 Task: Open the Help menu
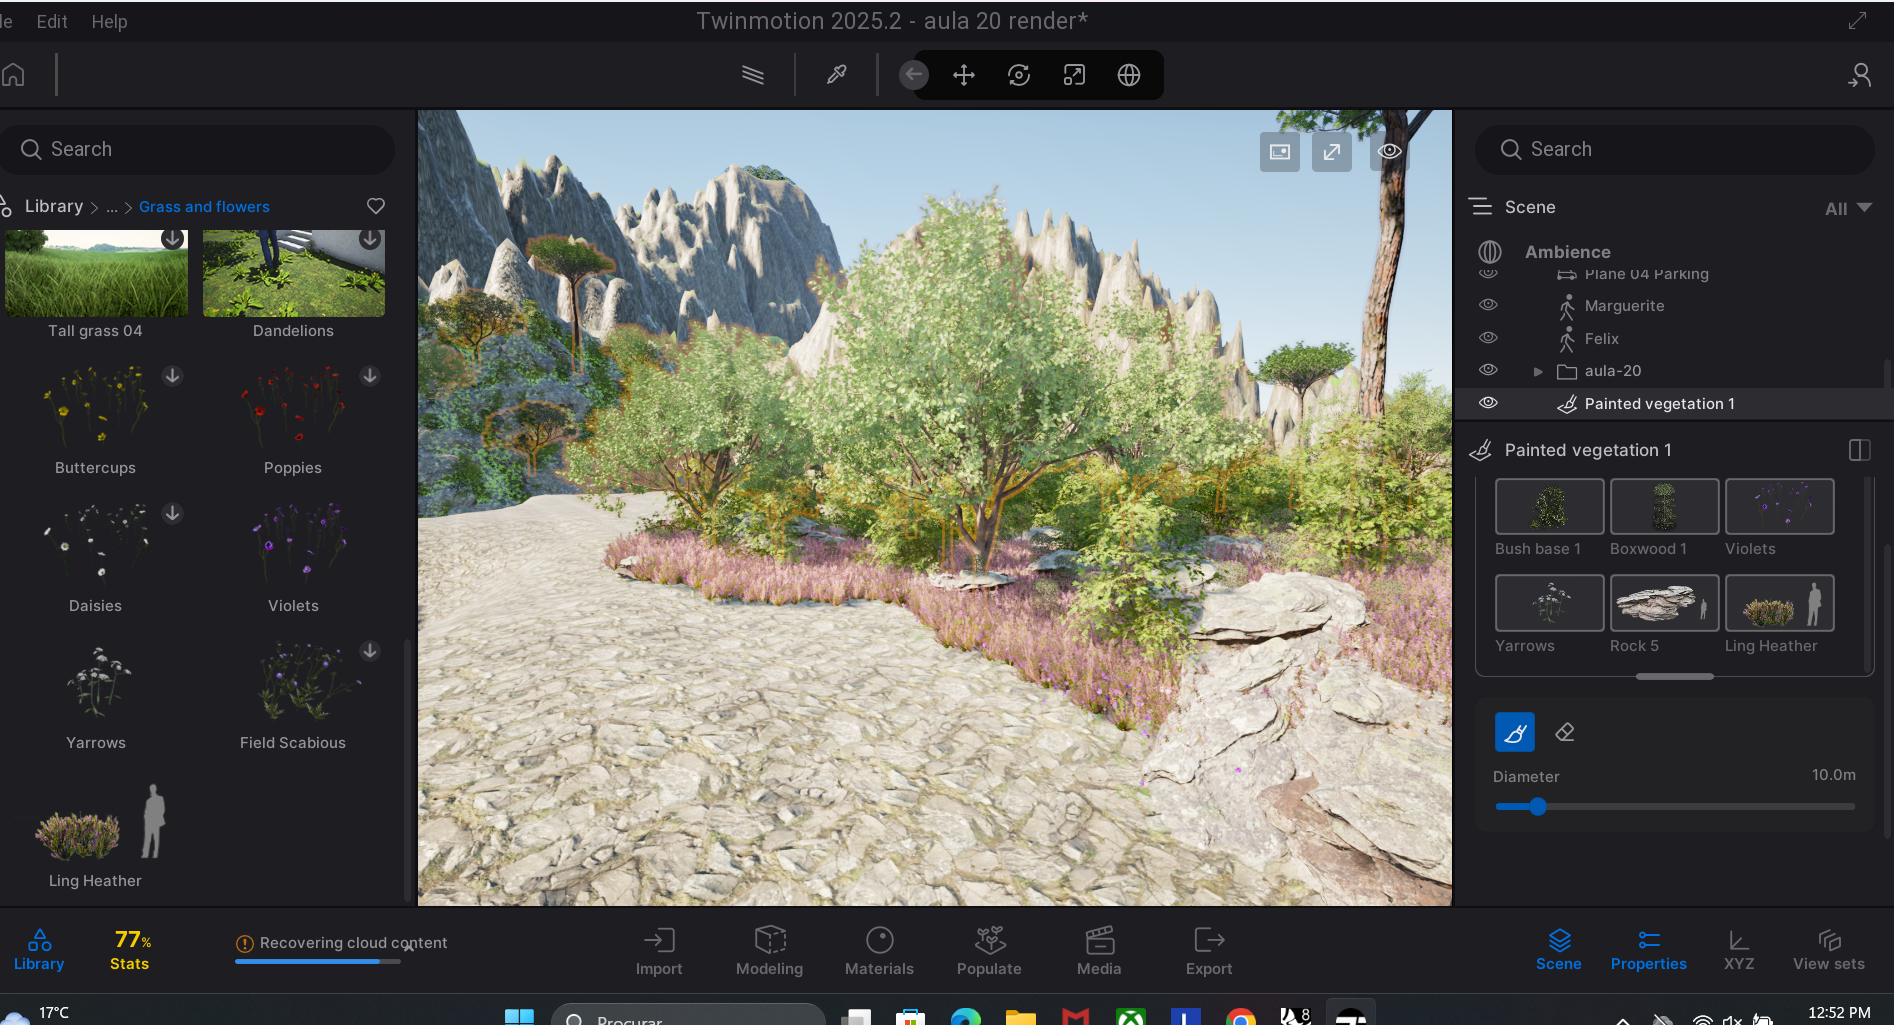109,21
